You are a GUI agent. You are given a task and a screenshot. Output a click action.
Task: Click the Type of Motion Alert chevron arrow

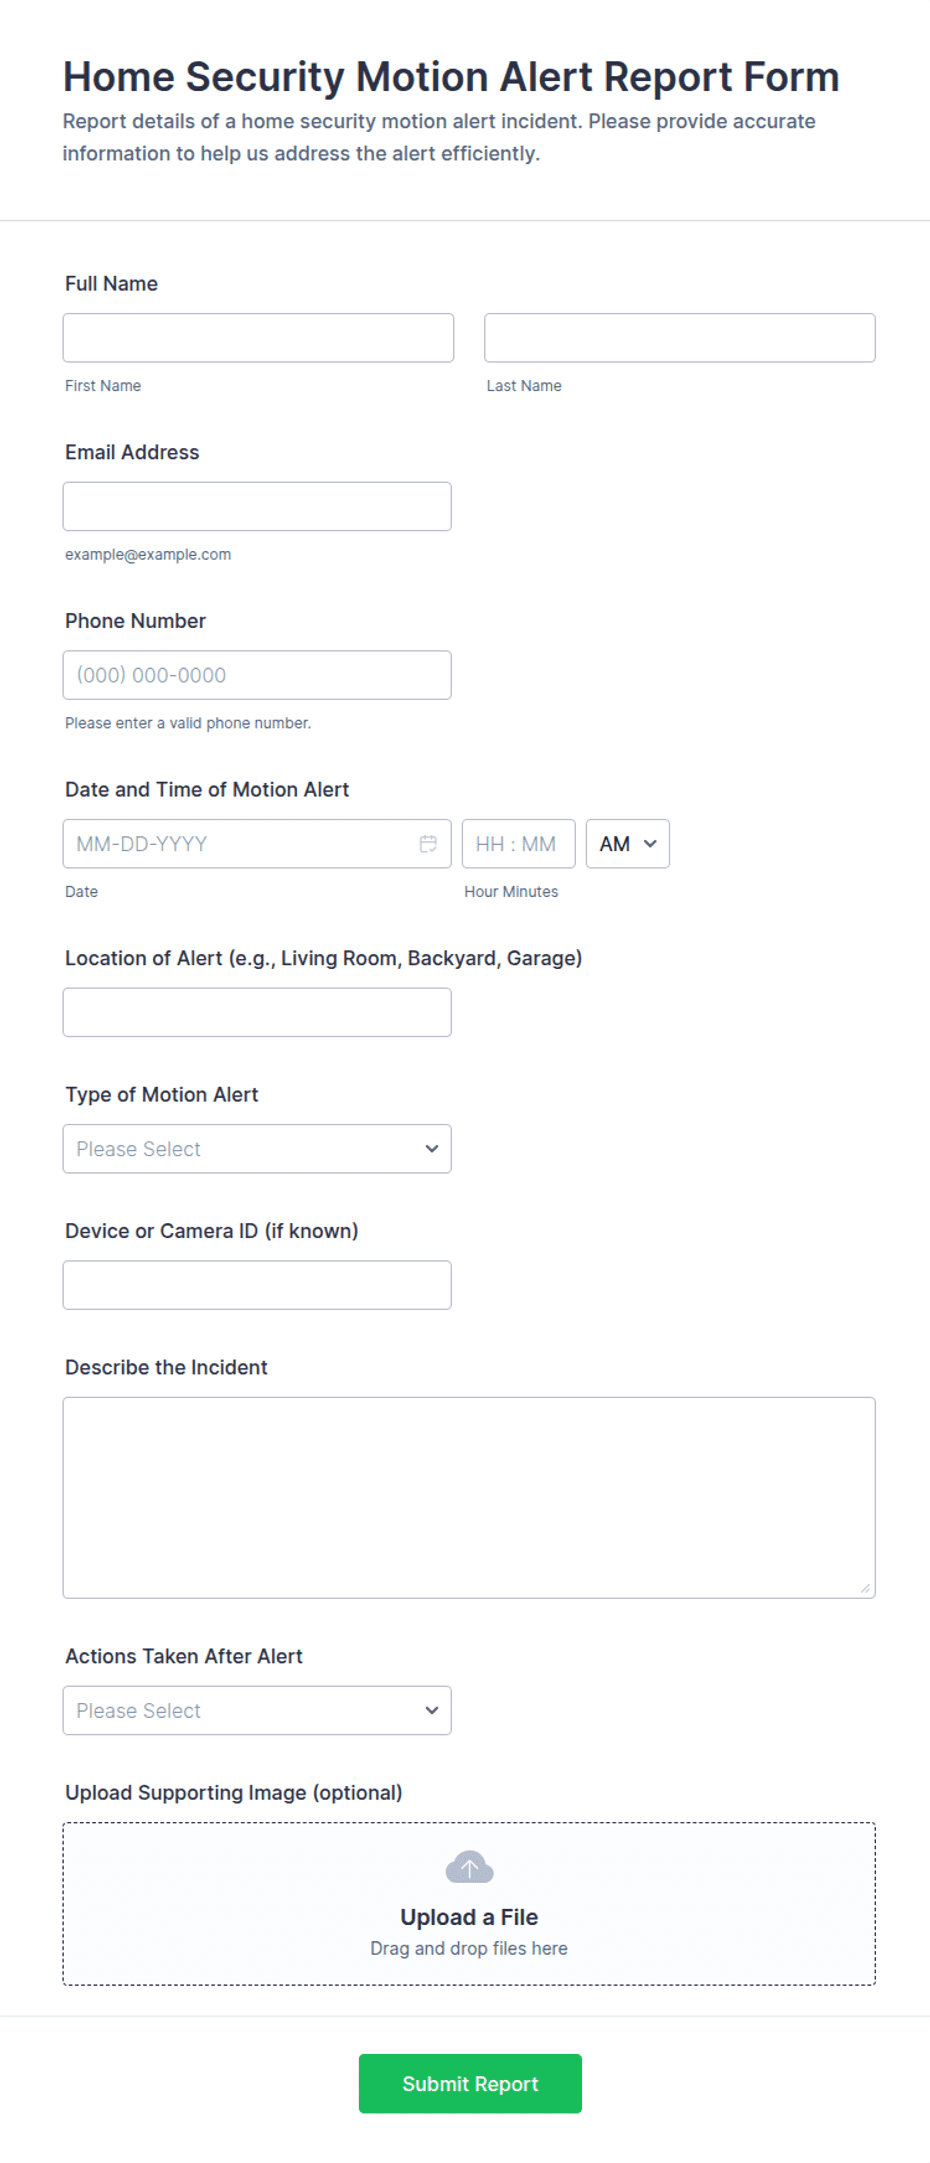pos(432,1149)
